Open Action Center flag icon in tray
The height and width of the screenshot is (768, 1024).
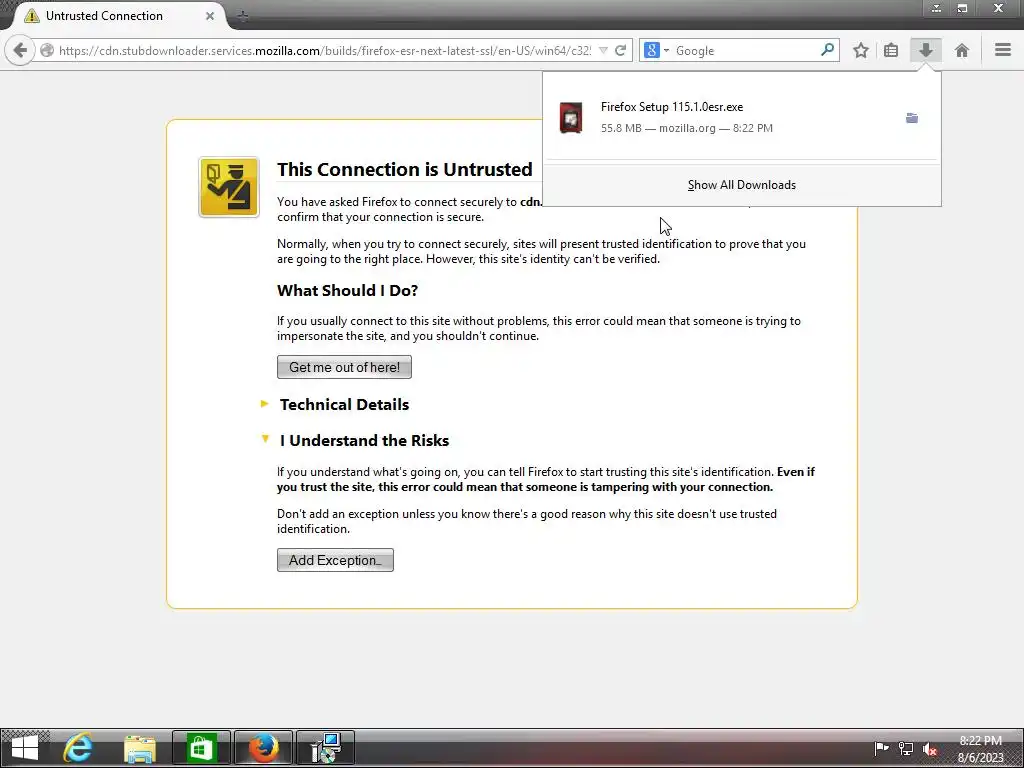point(881,748)
